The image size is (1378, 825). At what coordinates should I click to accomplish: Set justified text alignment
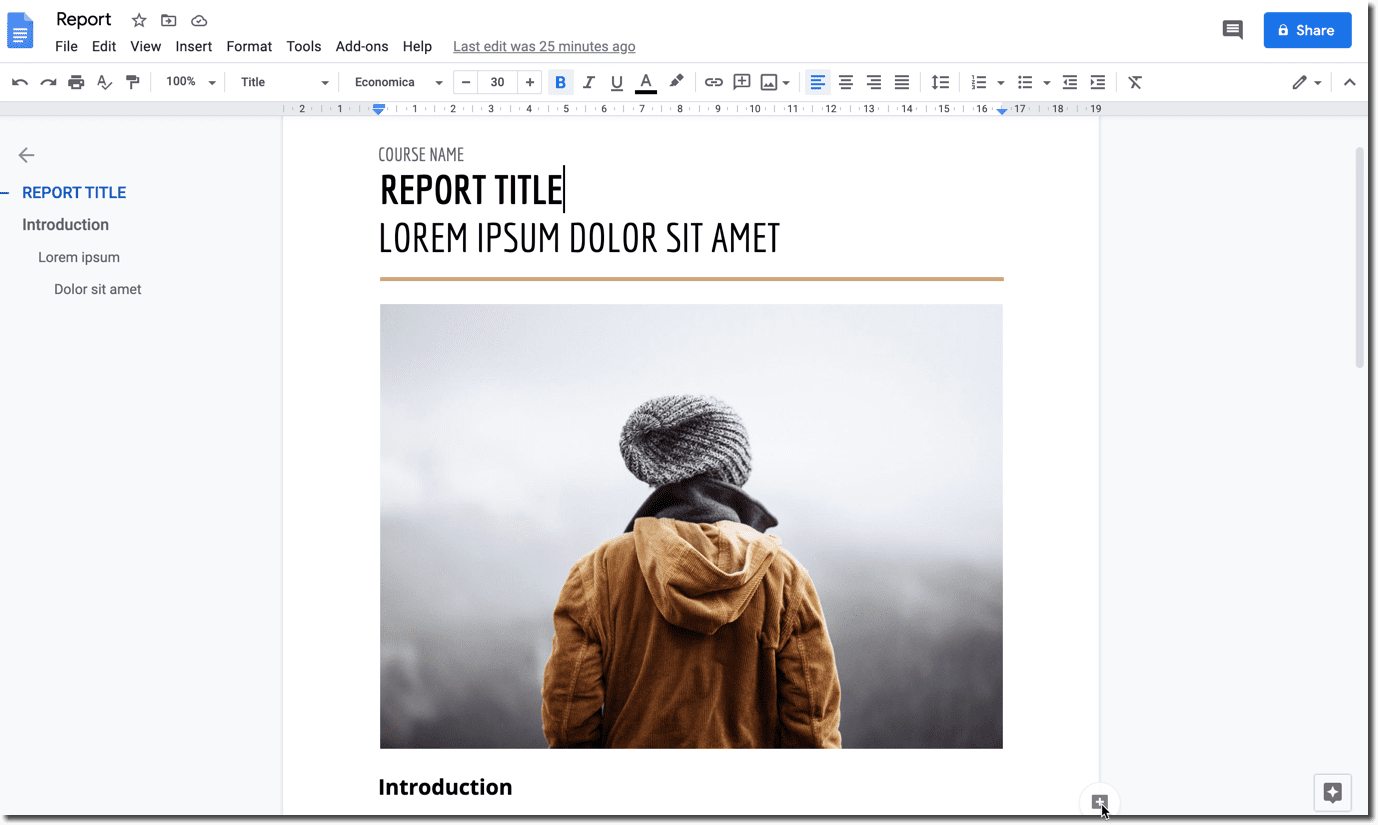pos(902,82)
